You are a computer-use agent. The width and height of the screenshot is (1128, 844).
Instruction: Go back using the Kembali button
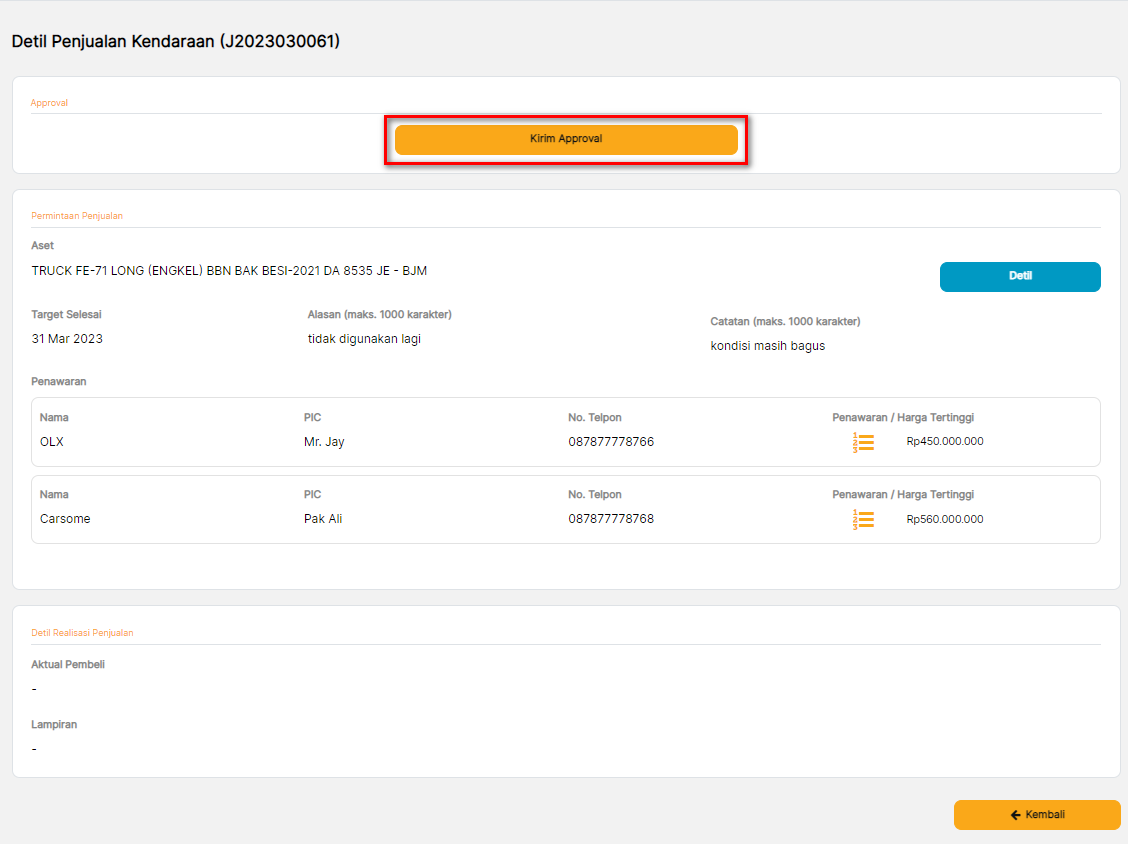[1036, 815]
